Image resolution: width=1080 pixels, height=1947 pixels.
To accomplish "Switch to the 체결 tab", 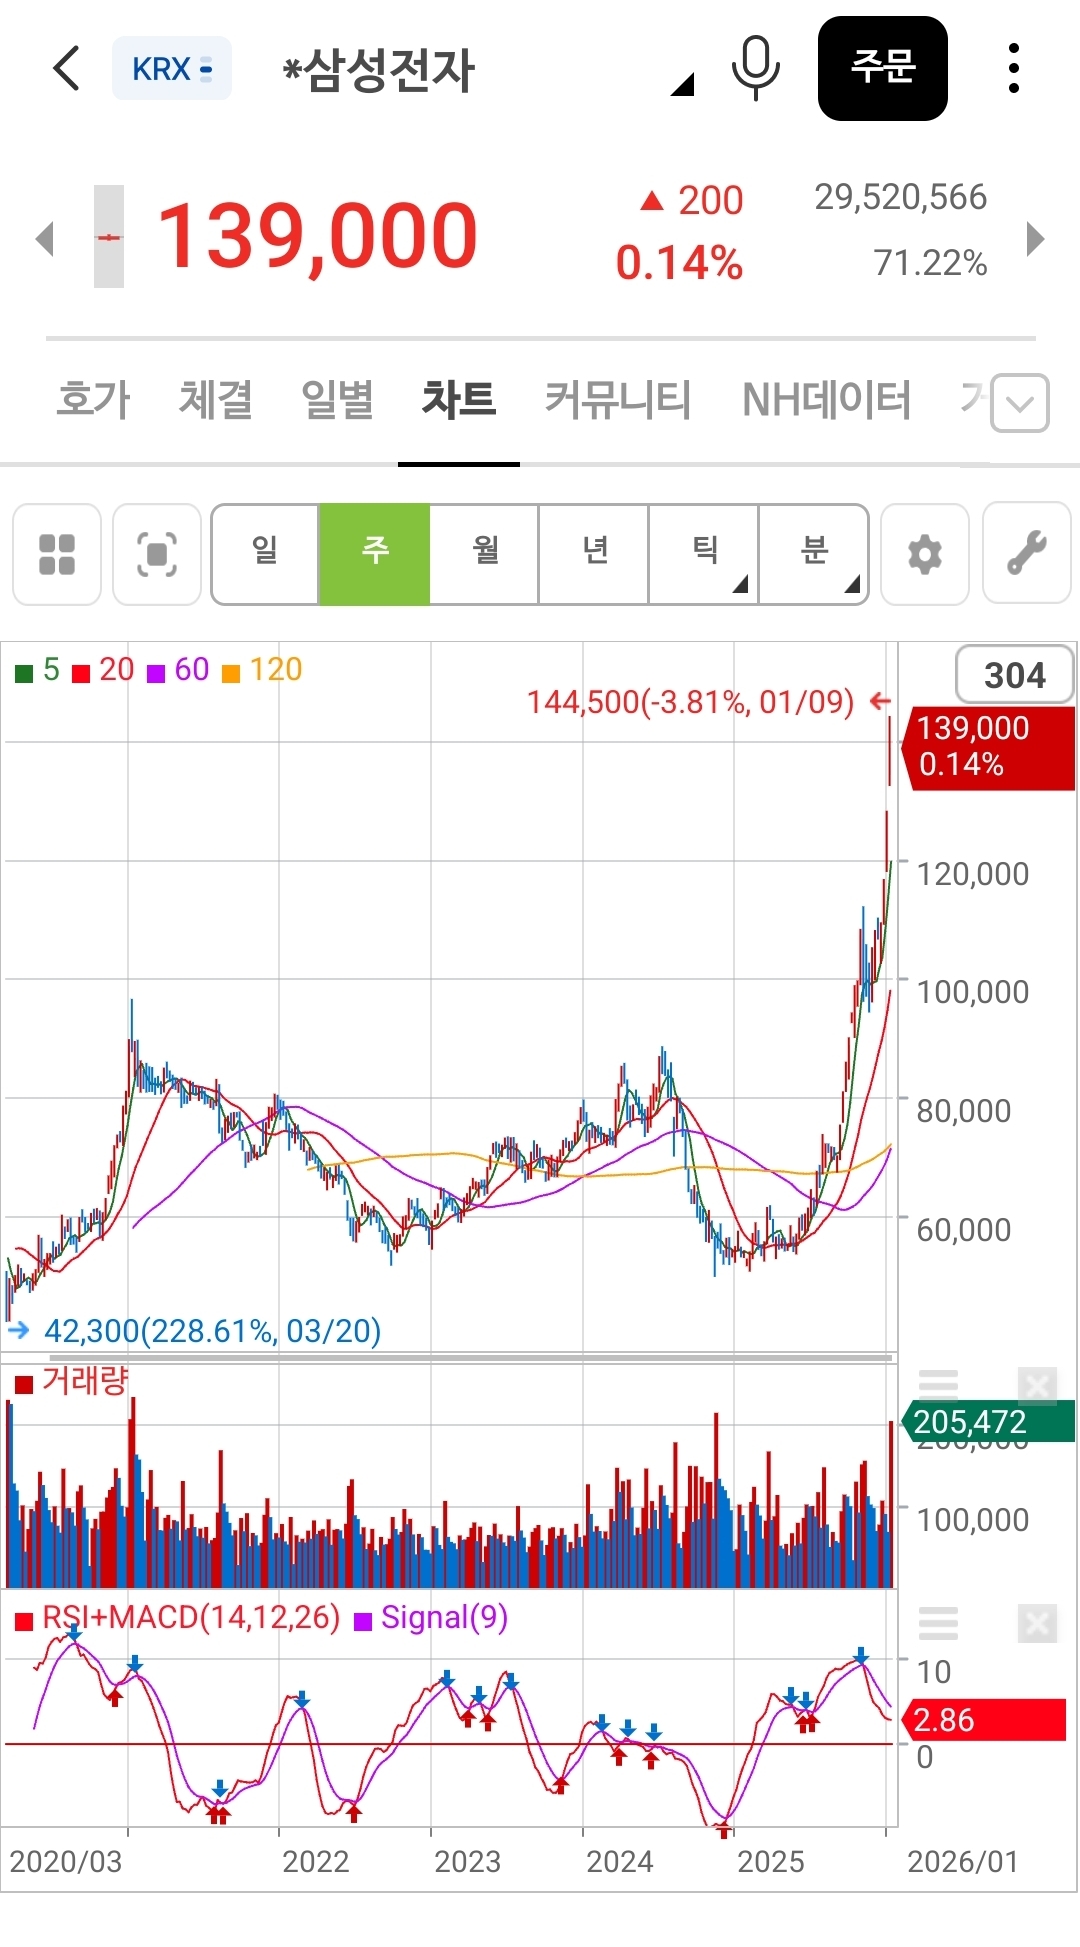I will tap(215, 399).
